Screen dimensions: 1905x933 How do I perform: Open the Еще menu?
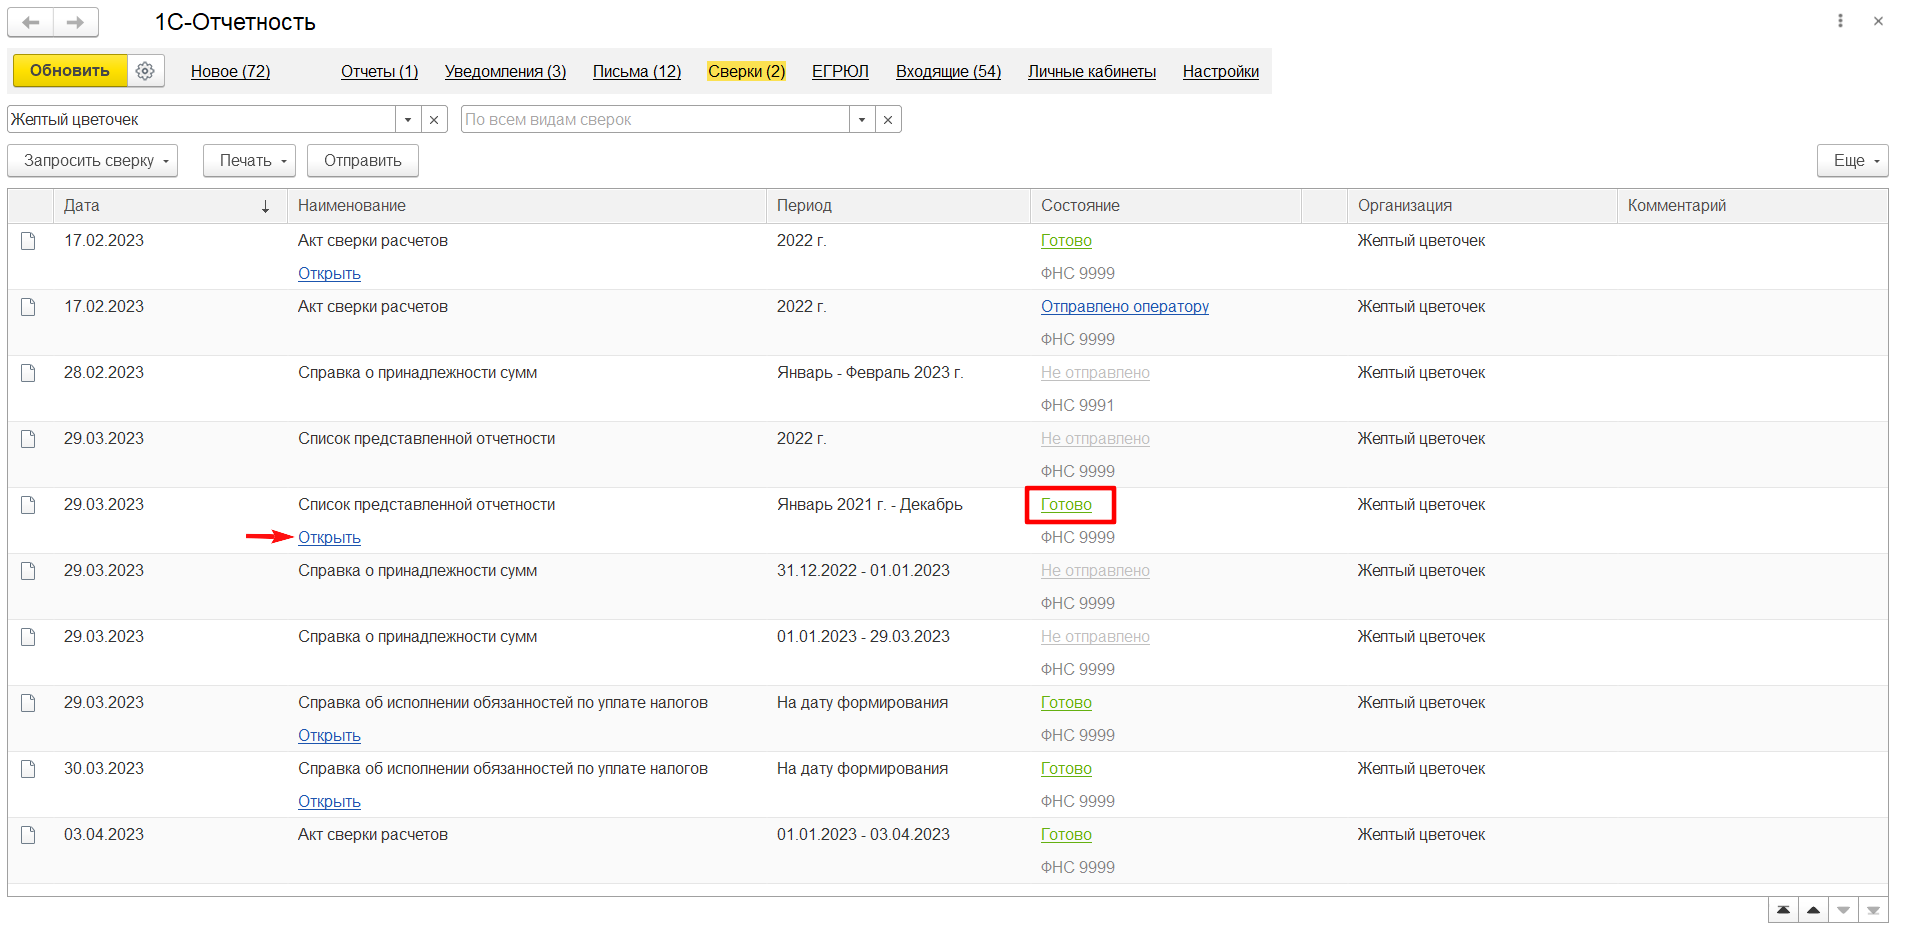coord(1852,161)
